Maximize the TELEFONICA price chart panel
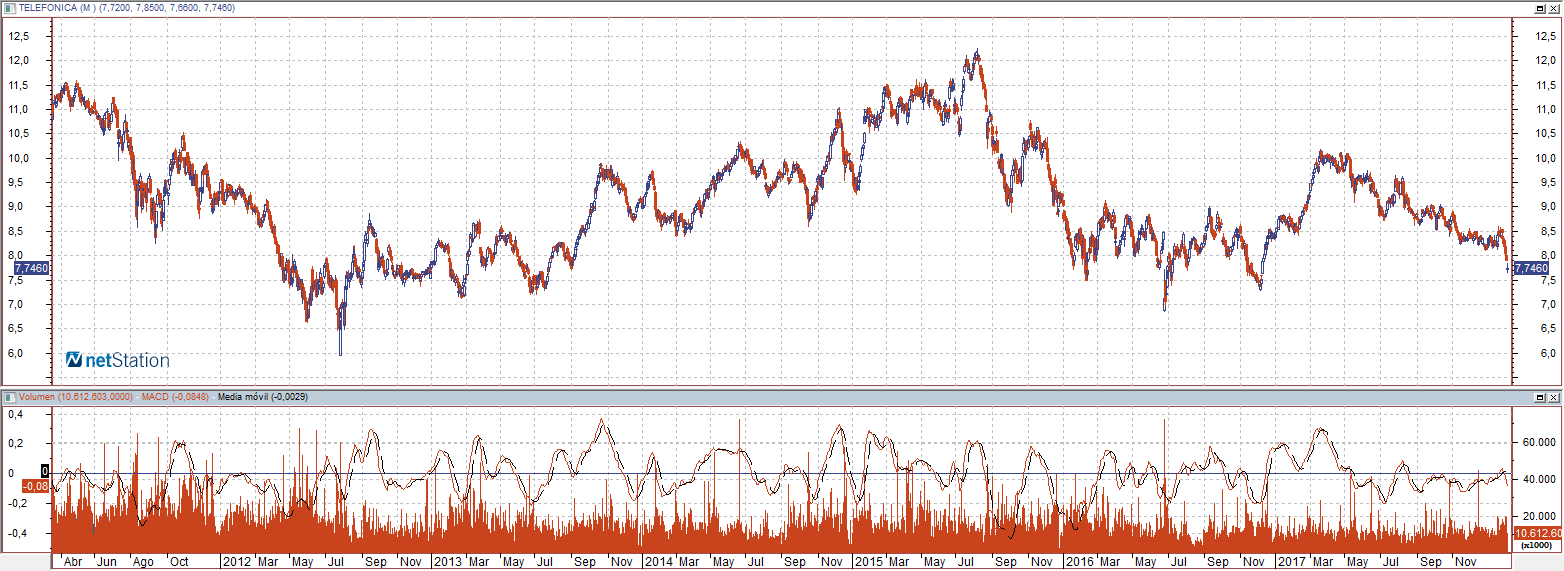Viewport: 1564px width, 571px height. pyautogui.click(x=1541, y=7)
